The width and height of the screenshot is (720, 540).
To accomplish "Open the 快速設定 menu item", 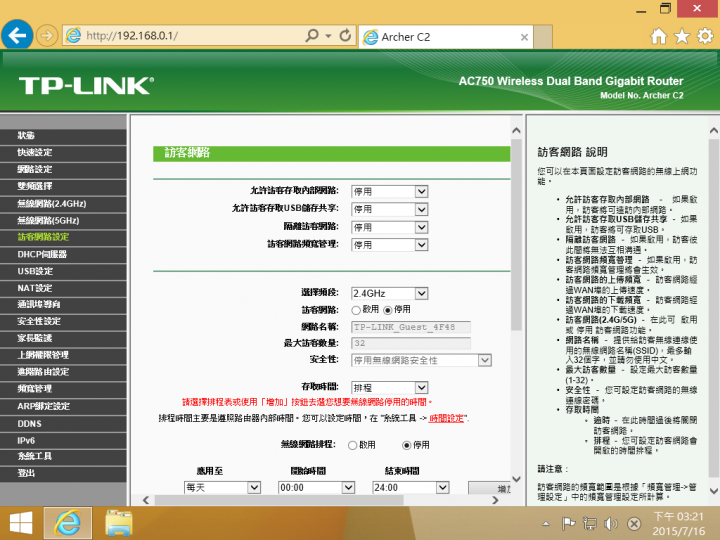I will point(63,152).
